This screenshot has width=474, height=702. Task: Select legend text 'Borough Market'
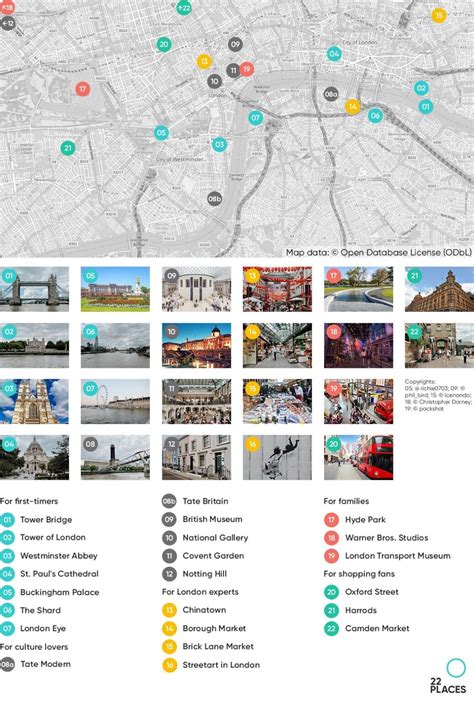tap(214, 629)
